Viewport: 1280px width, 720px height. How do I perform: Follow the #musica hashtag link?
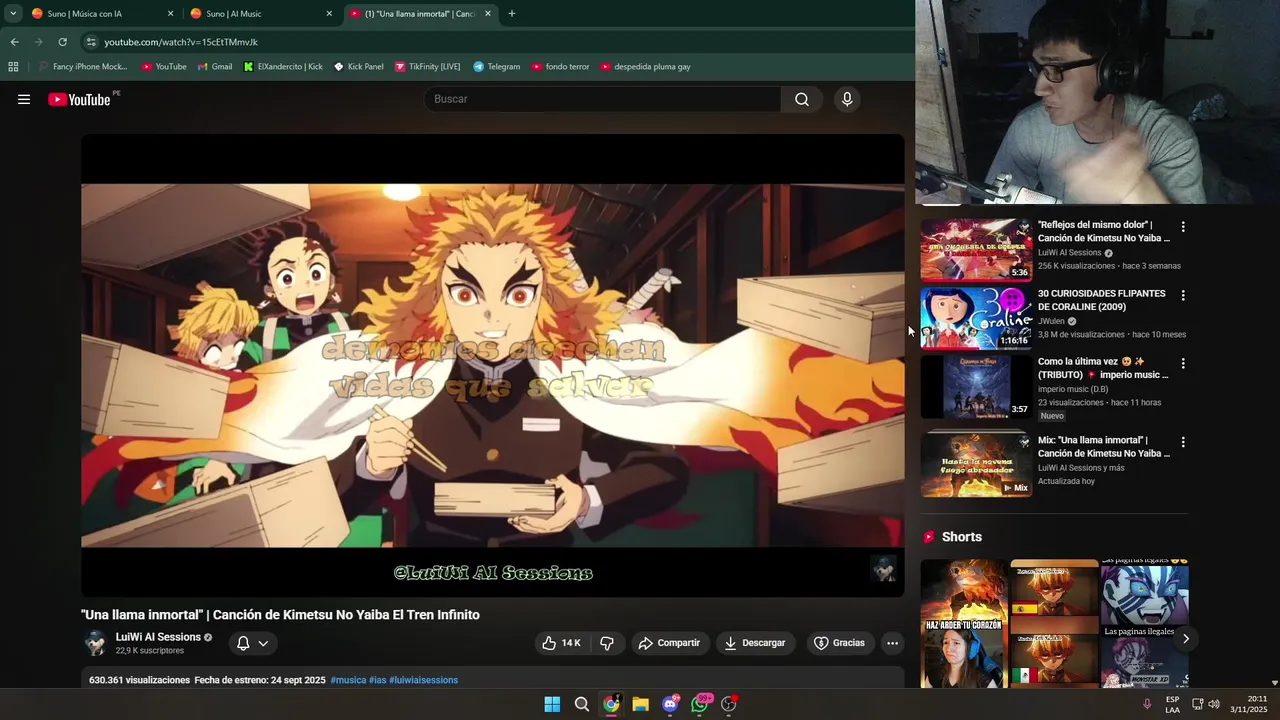(348, 680)
